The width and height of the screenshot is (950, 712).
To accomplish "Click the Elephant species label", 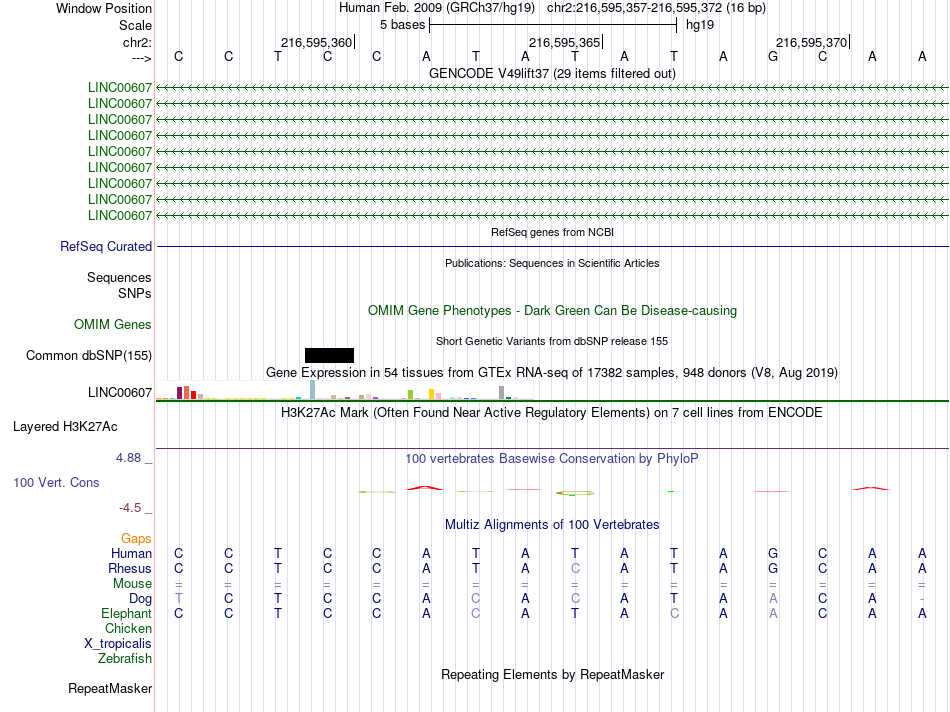I will click(x=127, y=614).
